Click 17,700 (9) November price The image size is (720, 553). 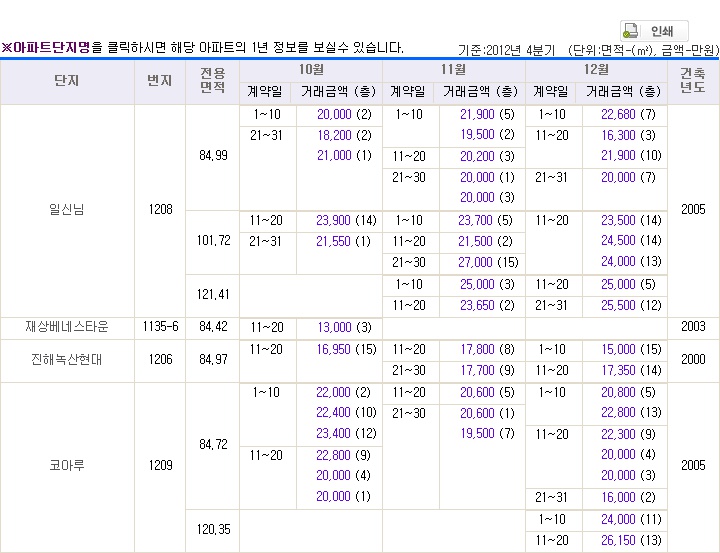click(487, 371)
